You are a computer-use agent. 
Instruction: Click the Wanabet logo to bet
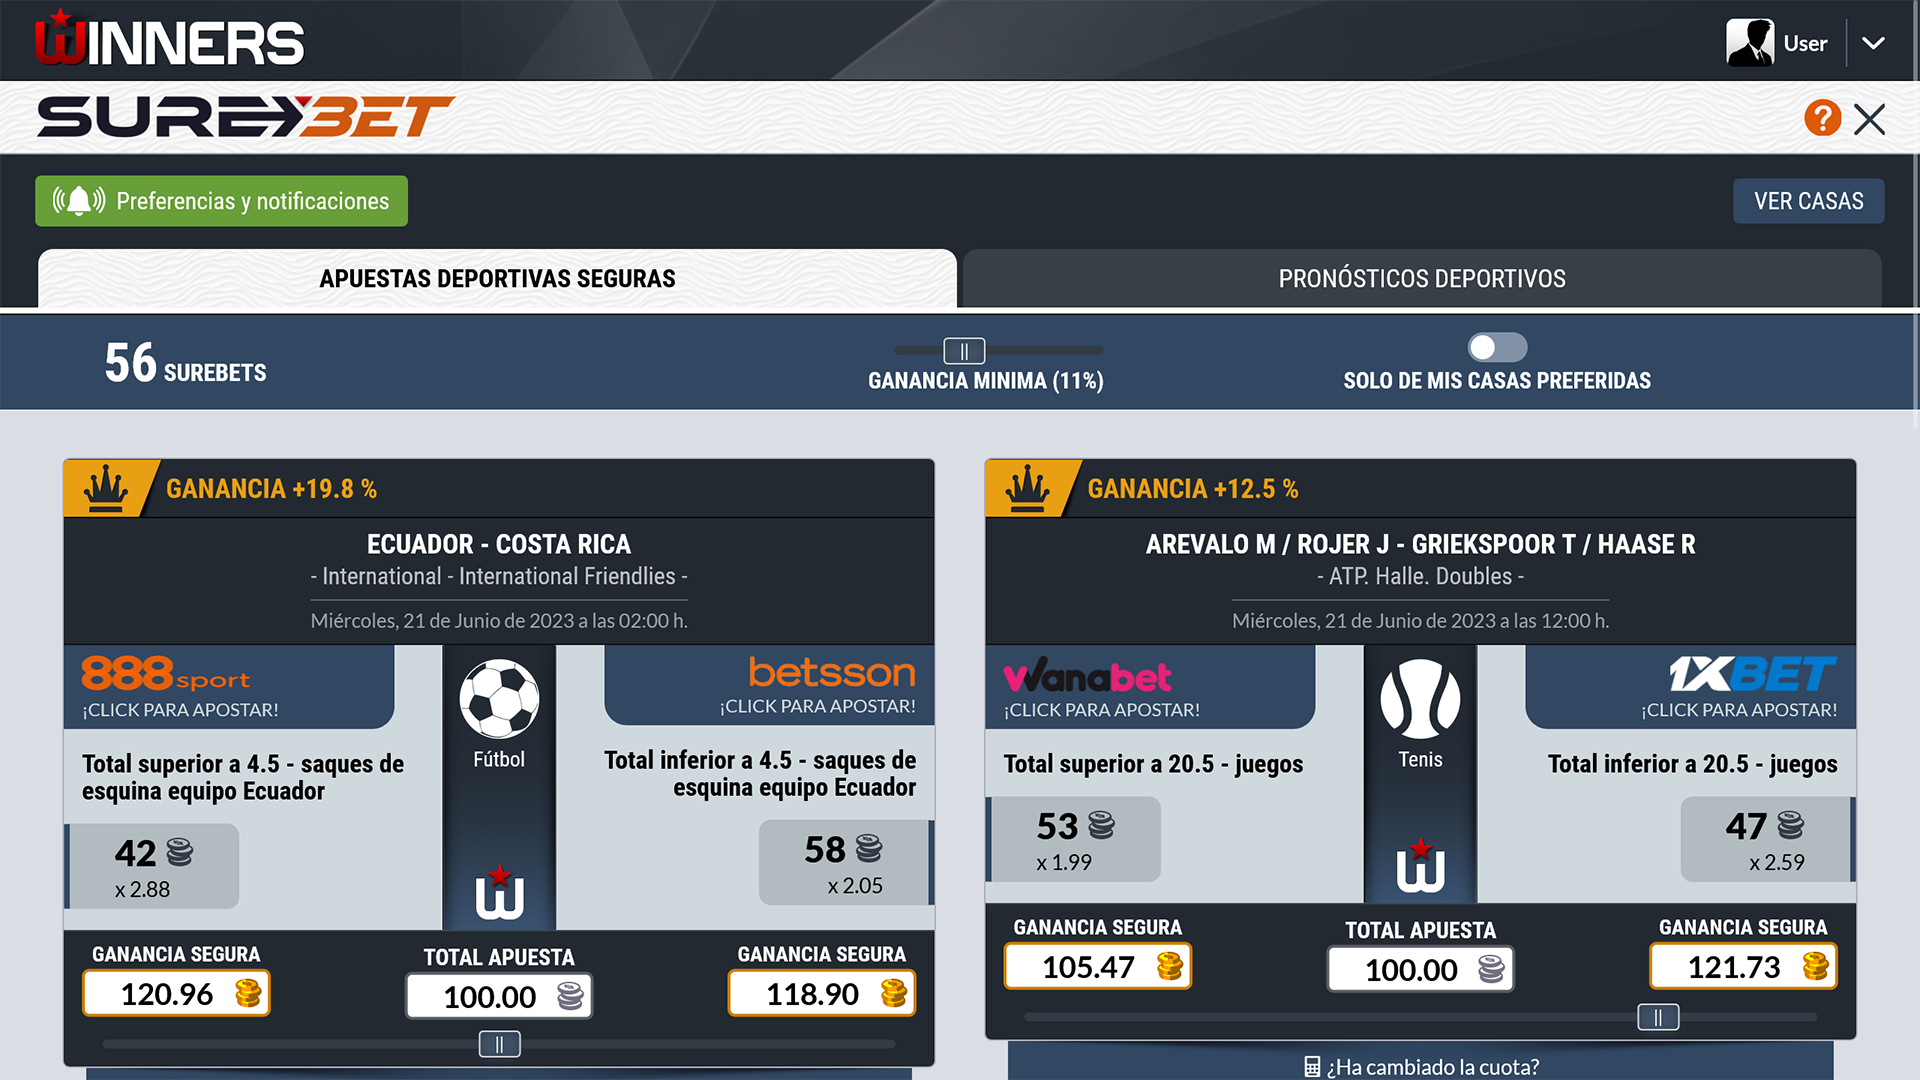1087,676
